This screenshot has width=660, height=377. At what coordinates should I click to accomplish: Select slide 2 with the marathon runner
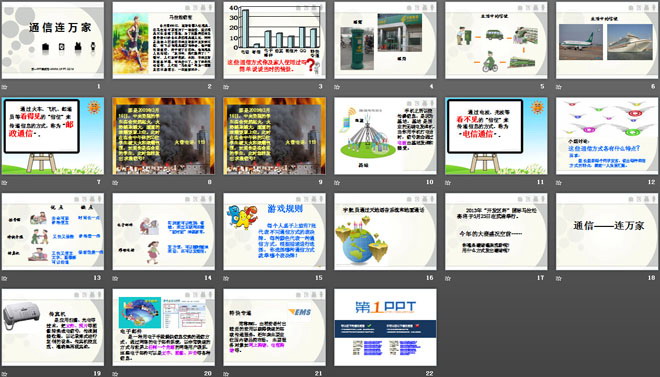pos(164,40)
